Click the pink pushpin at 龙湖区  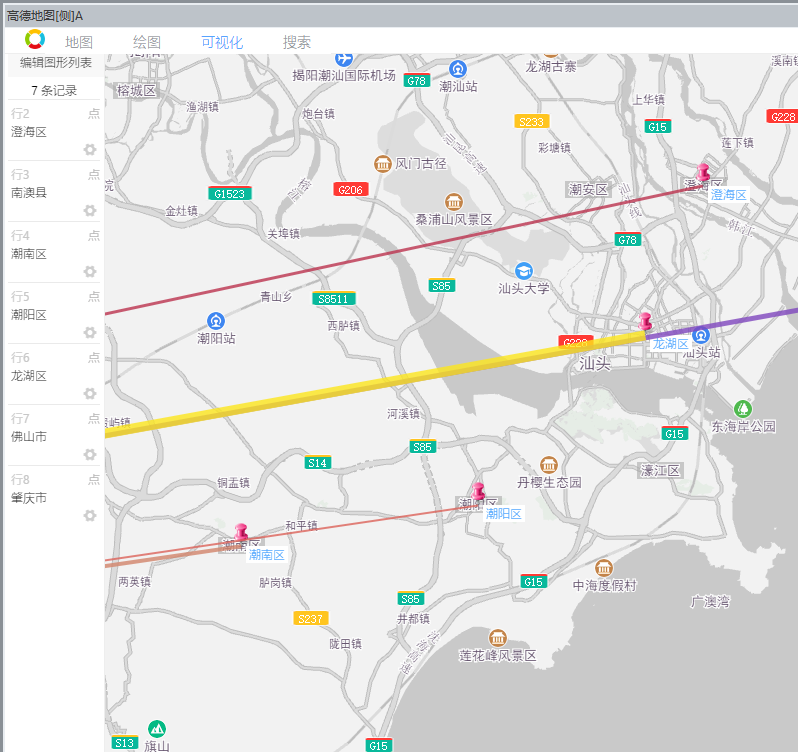(645, 322)
